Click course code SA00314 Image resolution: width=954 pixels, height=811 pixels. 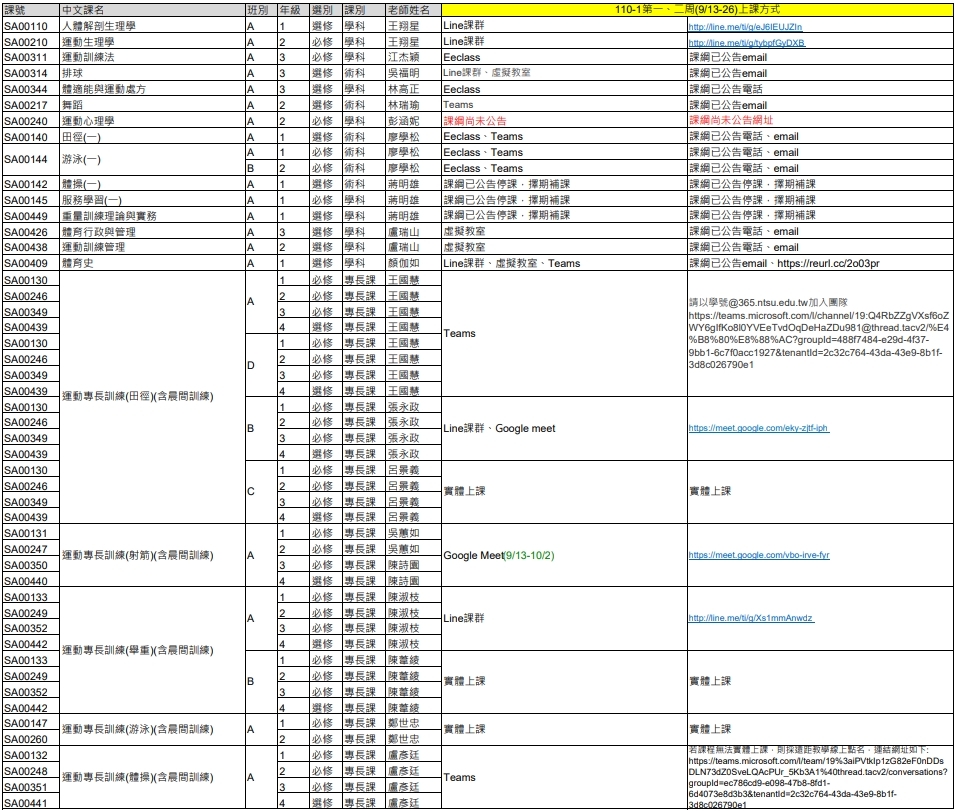26,73
